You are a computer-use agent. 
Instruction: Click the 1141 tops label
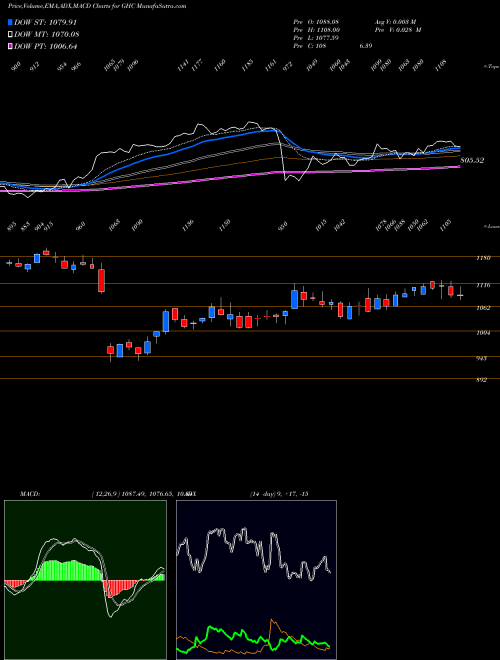pyautogui.click(x=182, y=65)
